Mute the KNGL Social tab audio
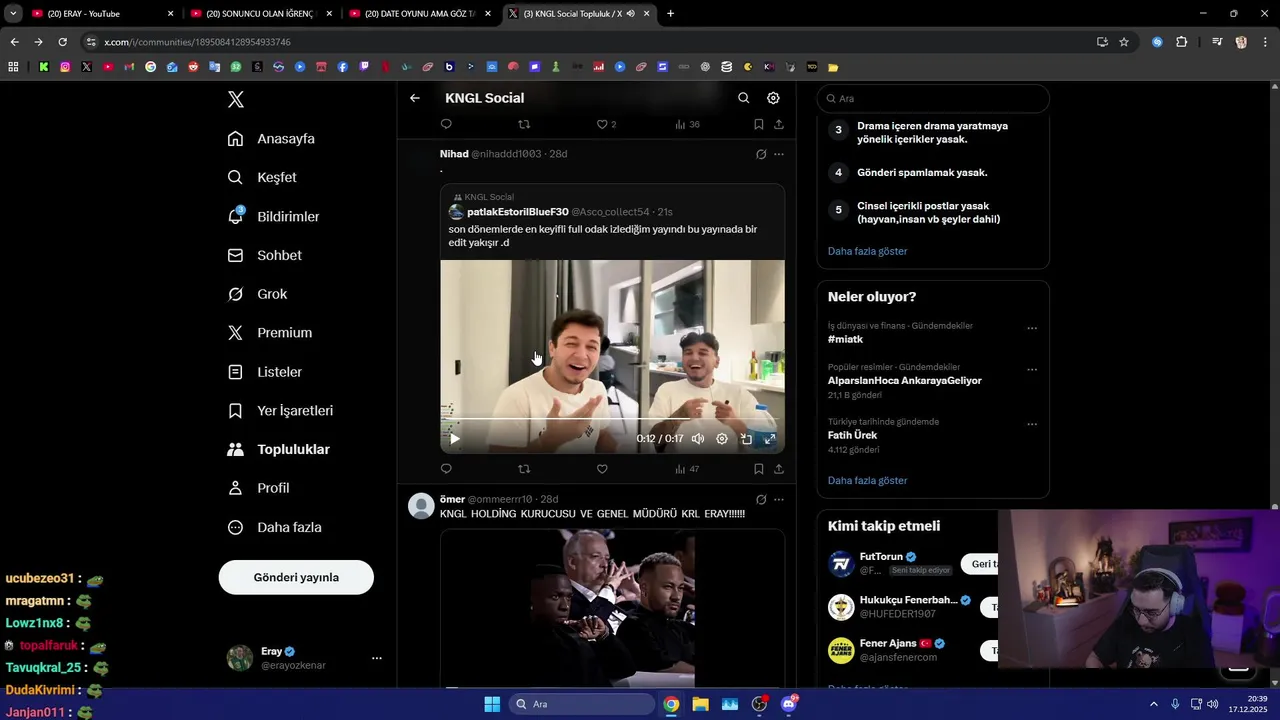Screen dimensions: 1280x720 pos(631,14)
